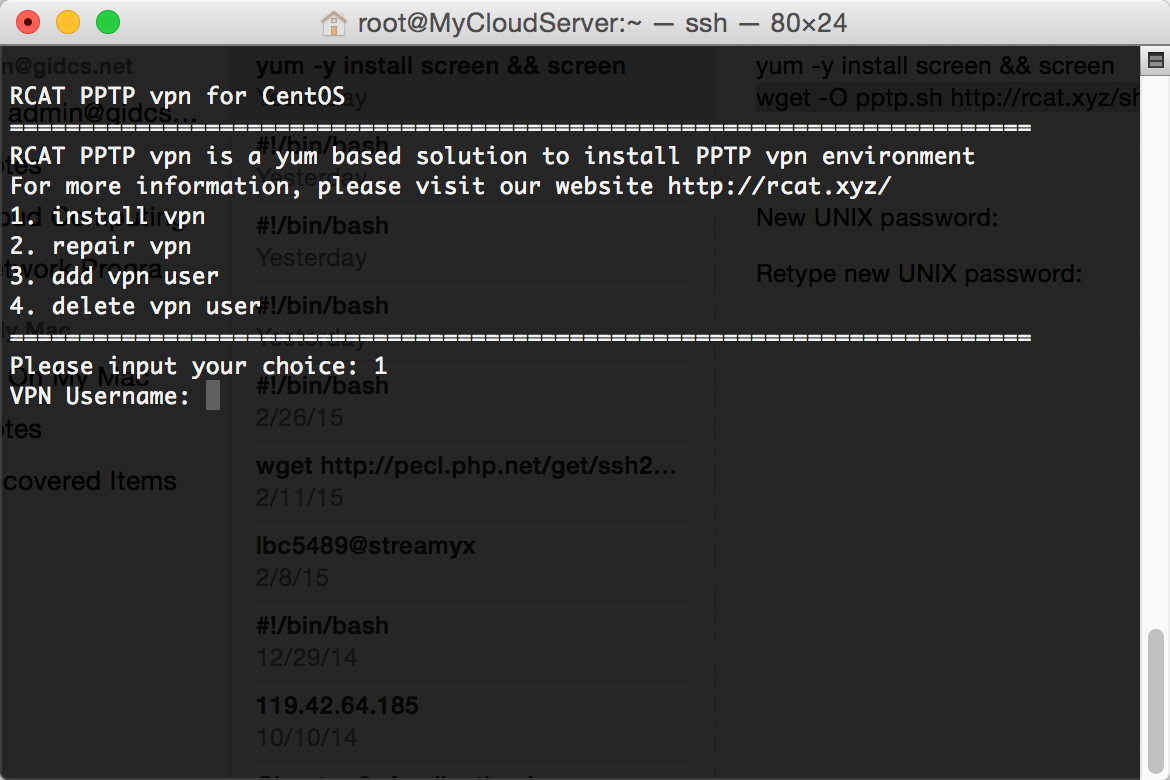Click the 'RCAT PPTP vpn for CentOS' heading
The width and height of the screenshot is (1170, 780).
click(178, 96)
